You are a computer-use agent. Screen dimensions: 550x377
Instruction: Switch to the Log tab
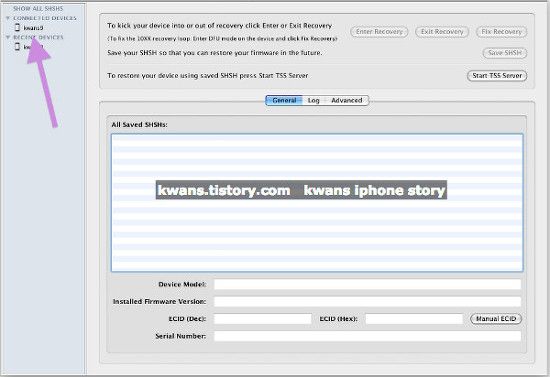click(x=314, y=100)
